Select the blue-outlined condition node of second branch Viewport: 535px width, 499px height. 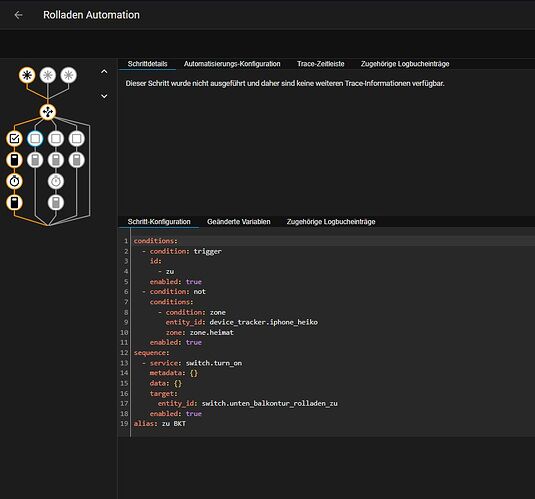pyautogui.click(x=35, y=139)
